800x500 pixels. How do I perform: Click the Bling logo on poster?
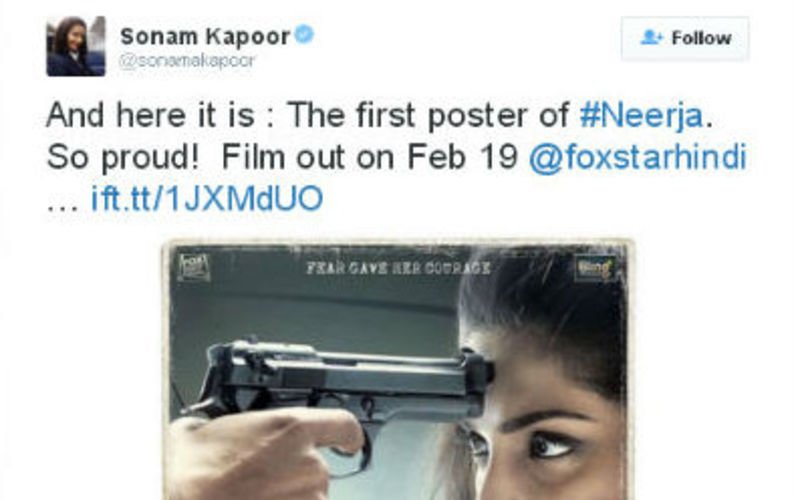click(x=594, y=267)
